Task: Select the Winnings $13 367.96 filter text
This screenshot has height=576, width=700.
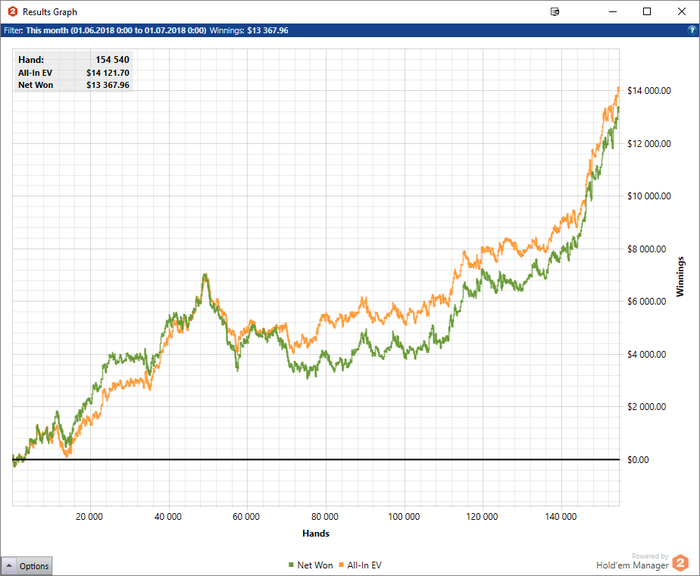Action: tap(249, 30)
